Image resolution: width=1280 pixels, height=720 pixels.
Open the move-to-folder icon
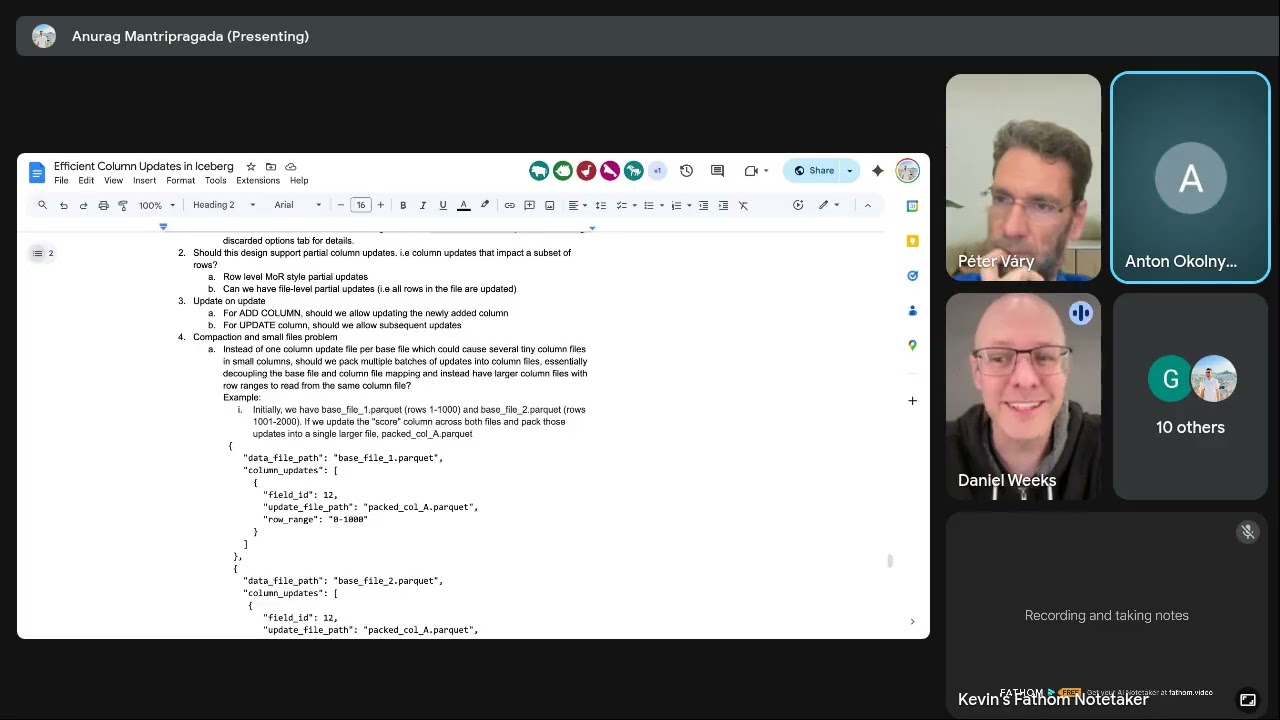point(271,167)
